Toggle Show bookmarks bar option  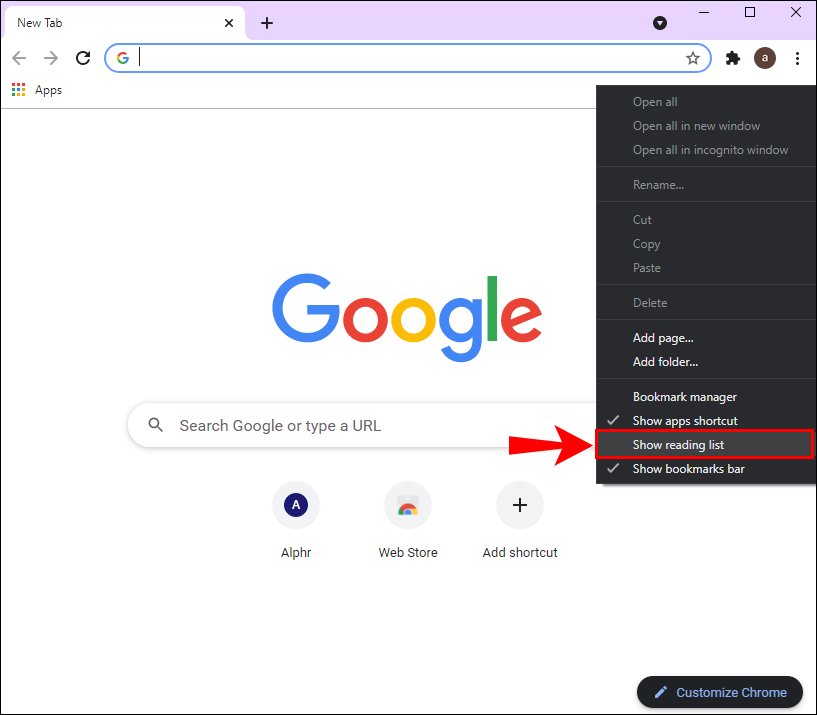coord(706,469)
